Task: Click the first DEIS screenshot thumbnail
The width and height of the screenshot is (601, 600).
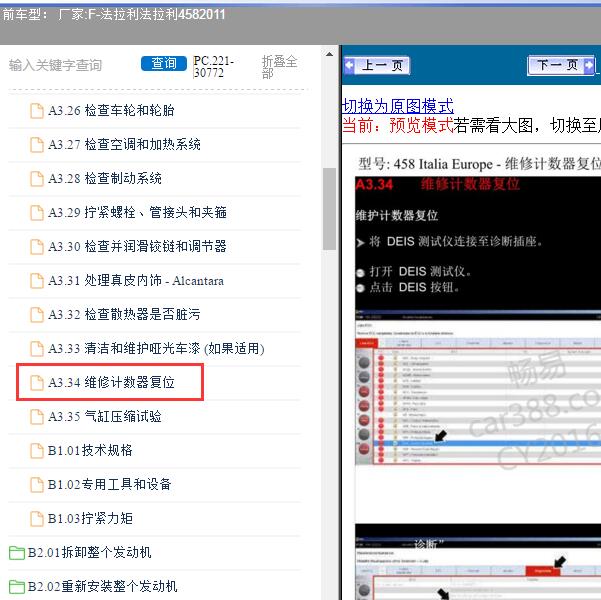Action: [478, 388]
